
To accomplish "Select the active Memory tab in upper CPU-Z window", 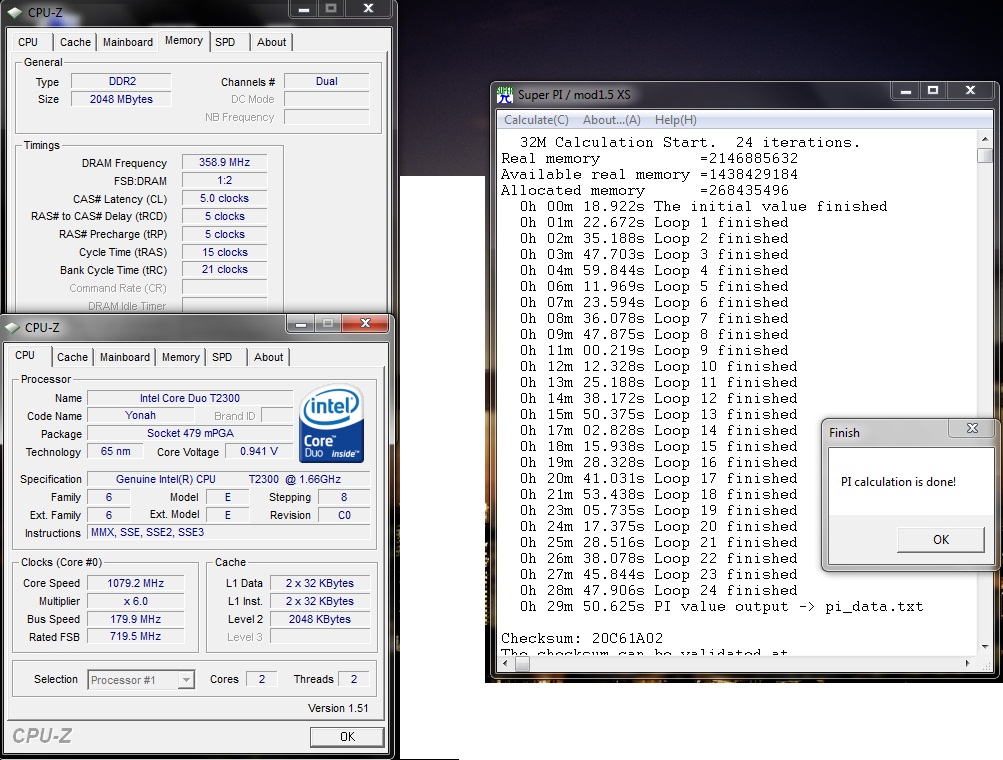I will pos(184,40).
